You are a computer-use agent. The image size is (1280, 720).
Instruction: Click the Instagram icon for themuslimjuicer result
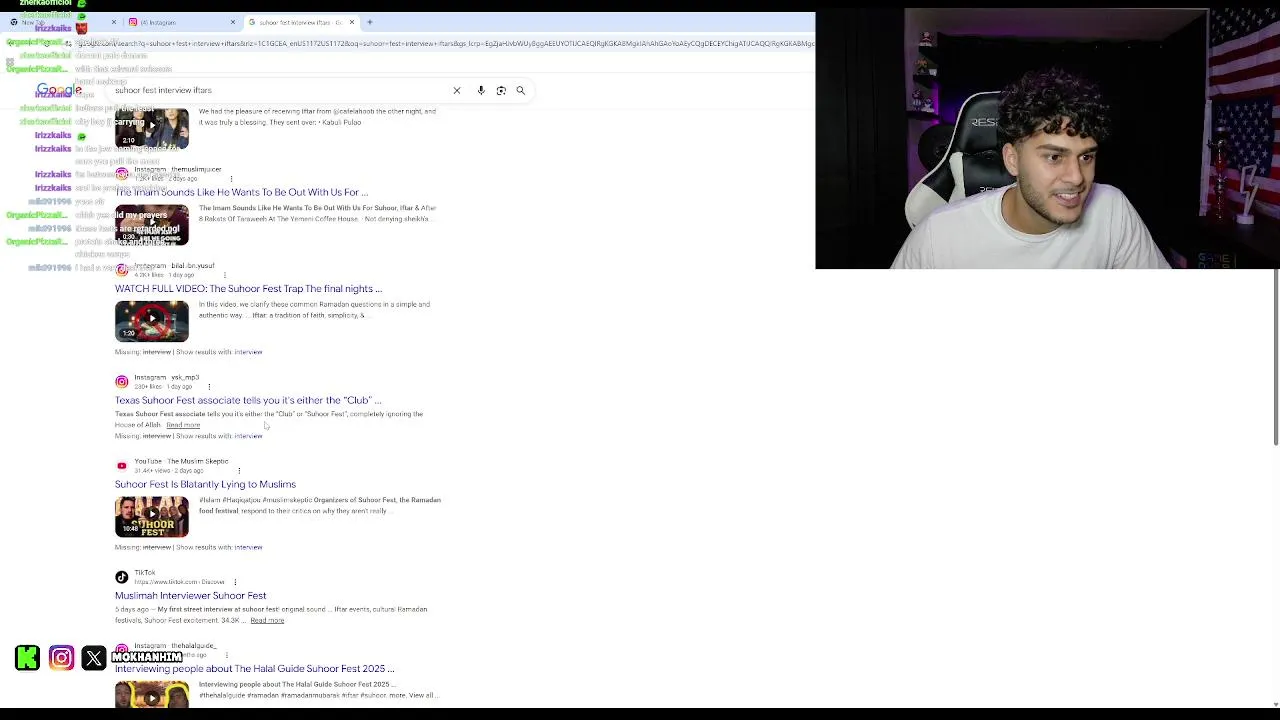pyautogui.click(x=122, y=173)
